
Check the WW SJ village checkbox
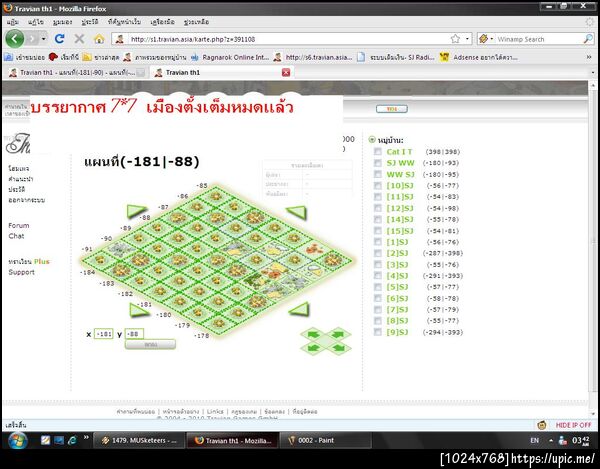pos(378,174)
